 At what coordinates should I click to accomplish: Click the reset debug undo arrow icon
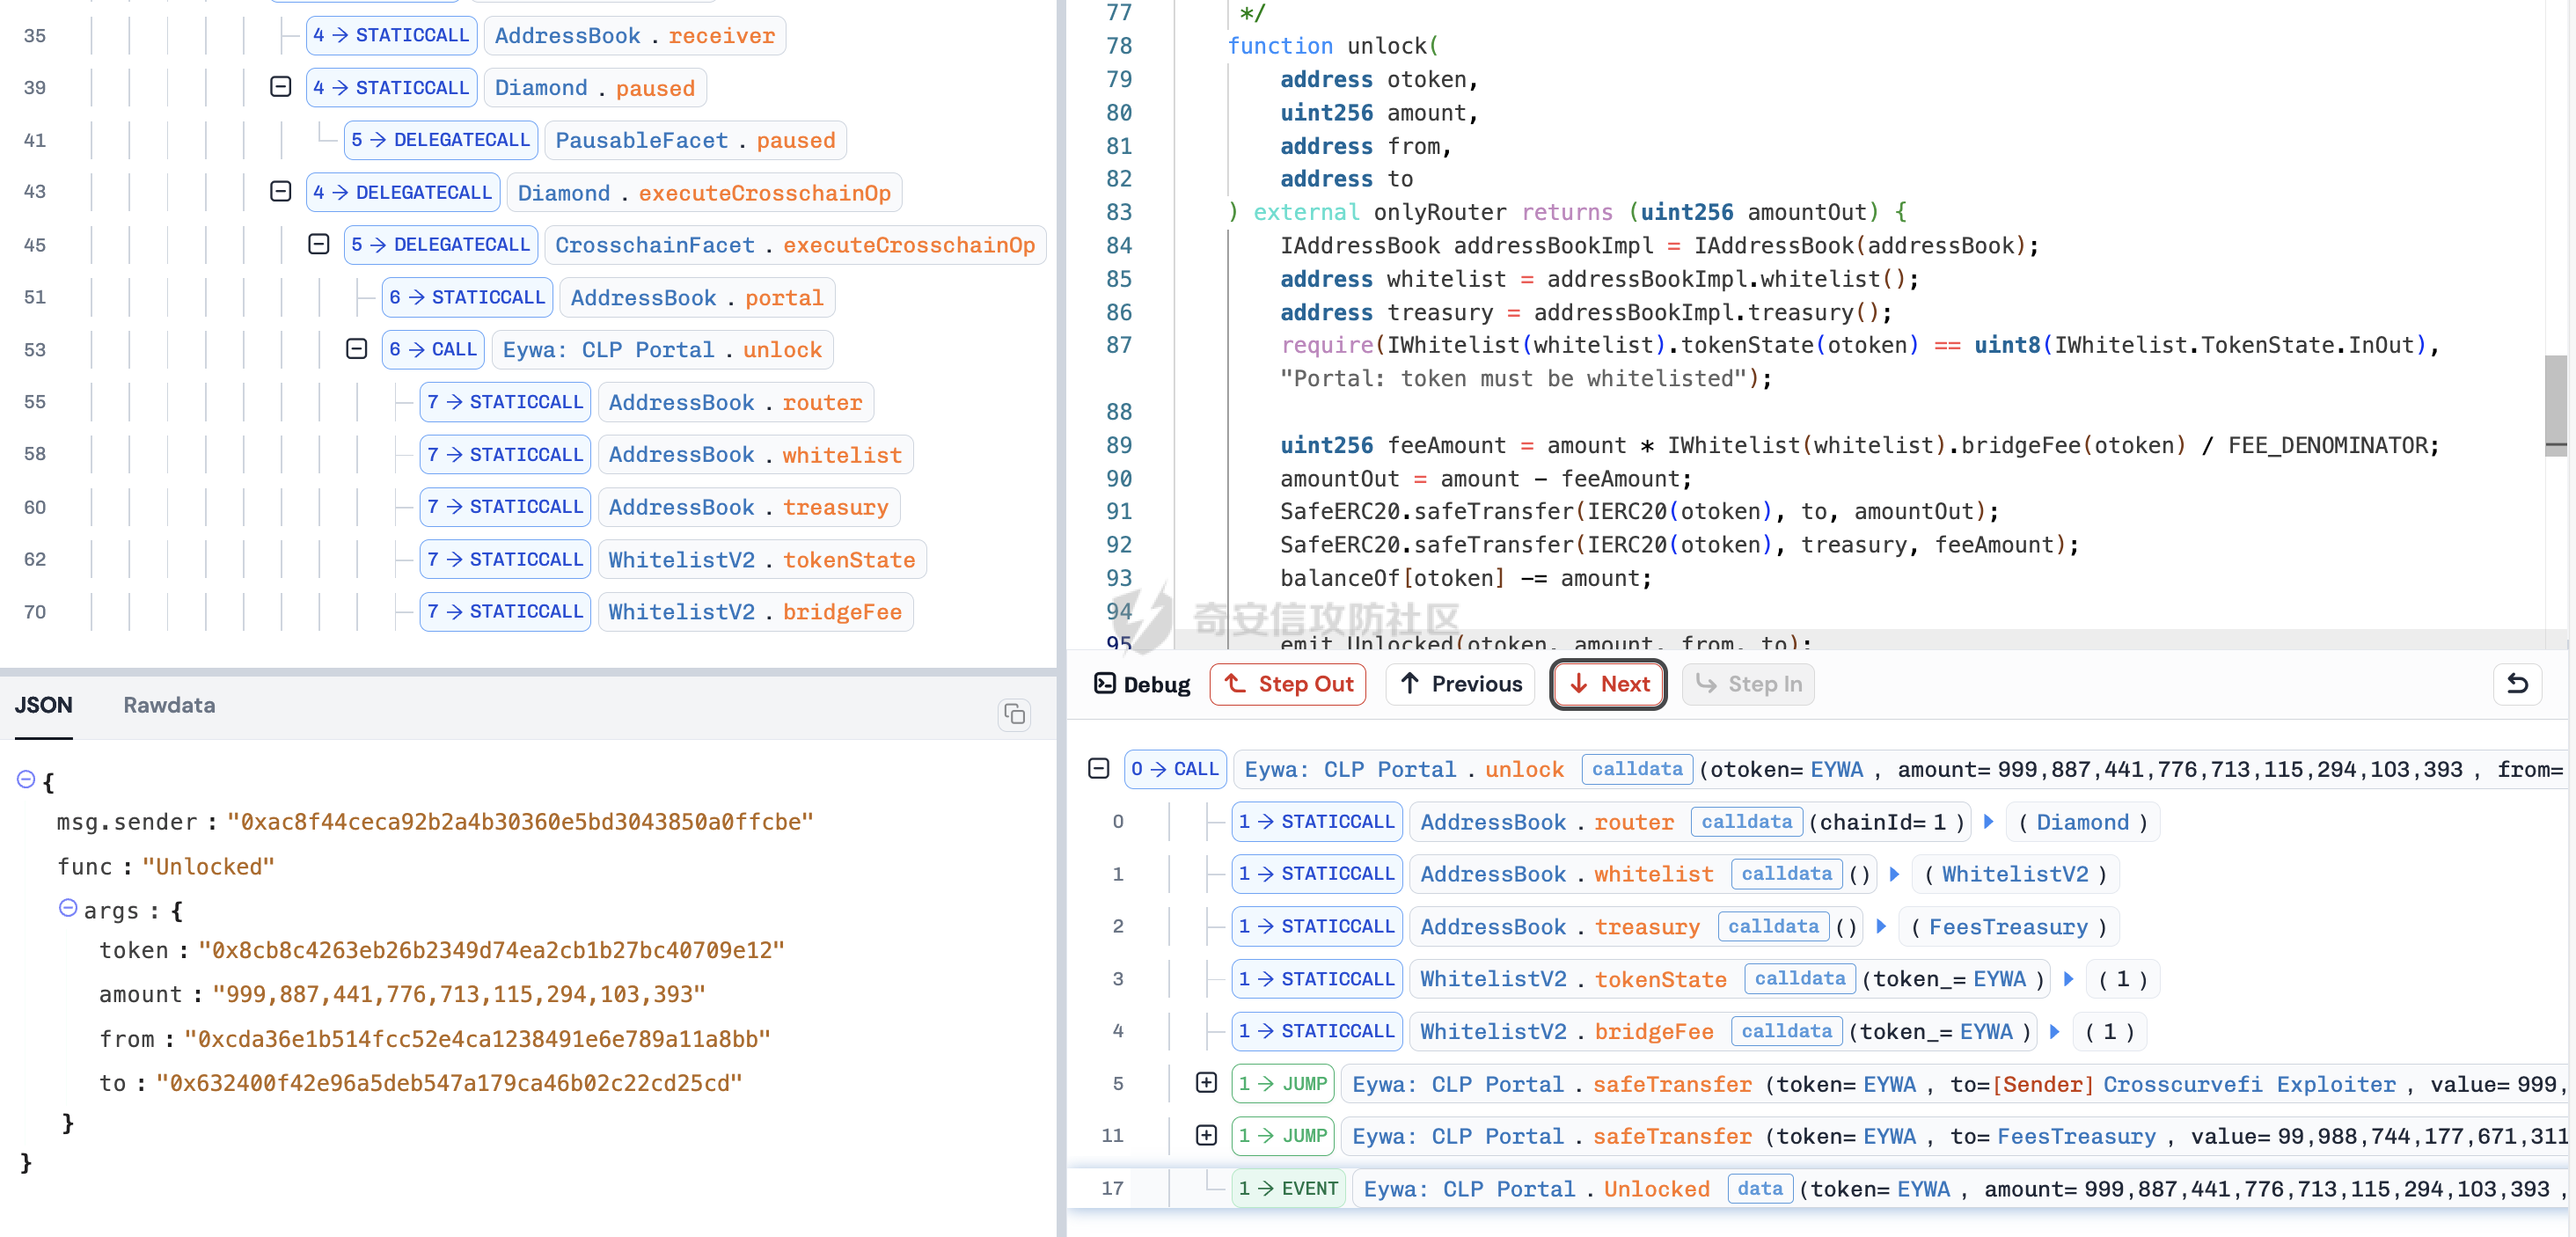tap(2517, 684)
